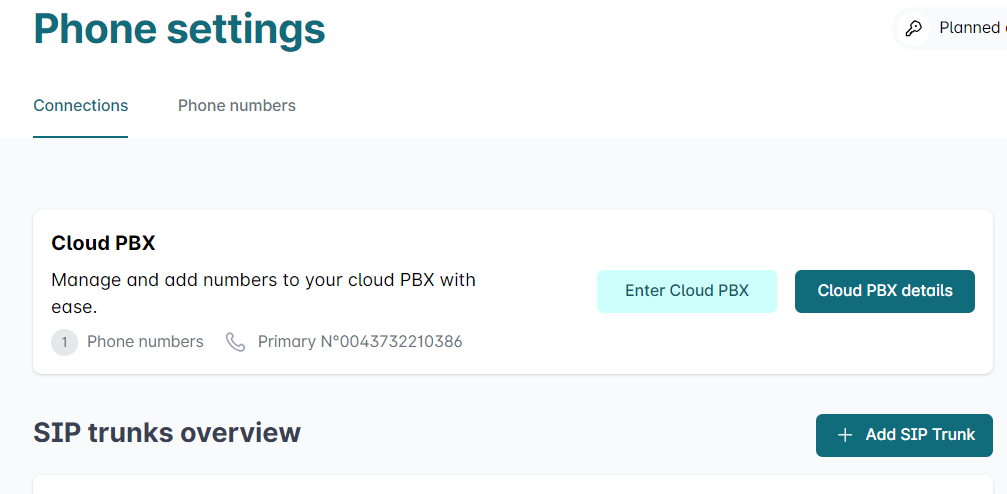Select the Connections tab

(x=80, y=105)
